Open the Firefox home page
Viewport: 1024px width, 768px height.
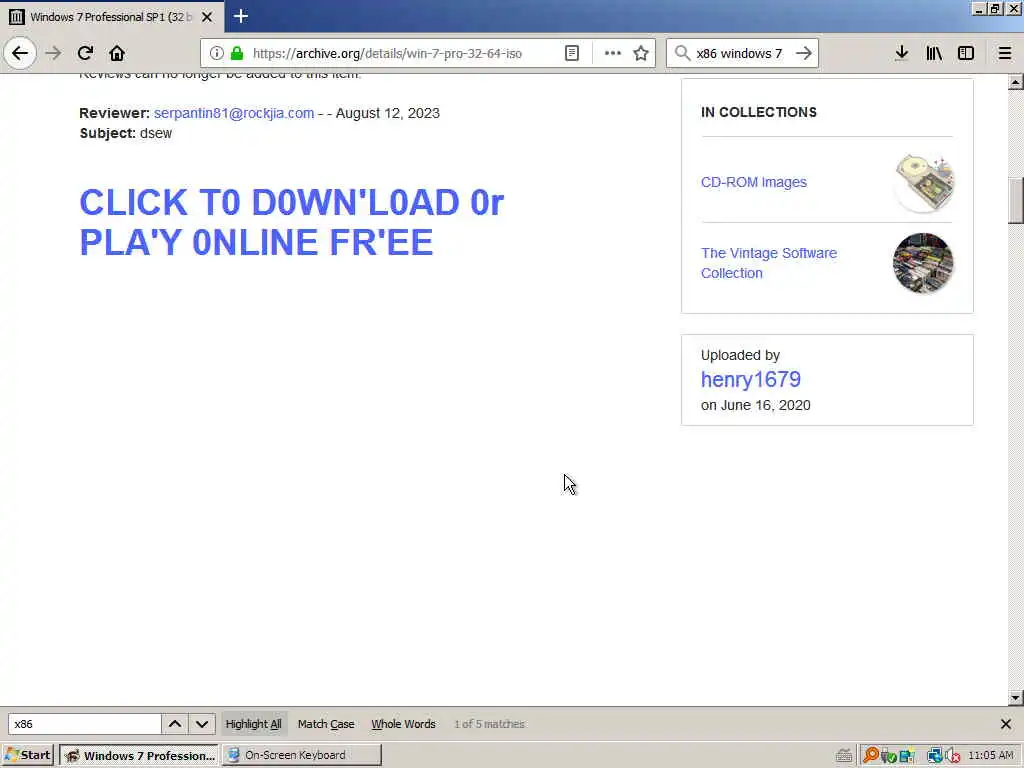pyautogui.click(x=117, y=53)
